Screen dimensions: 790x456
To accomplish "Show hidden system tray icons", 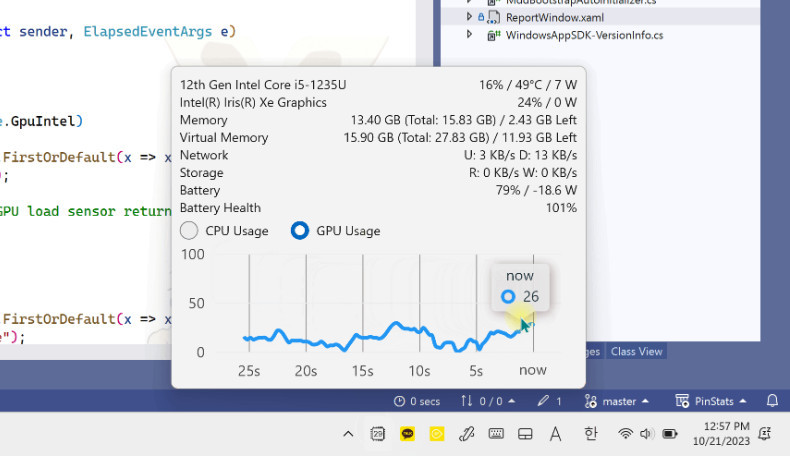I will tap(348, 434).
